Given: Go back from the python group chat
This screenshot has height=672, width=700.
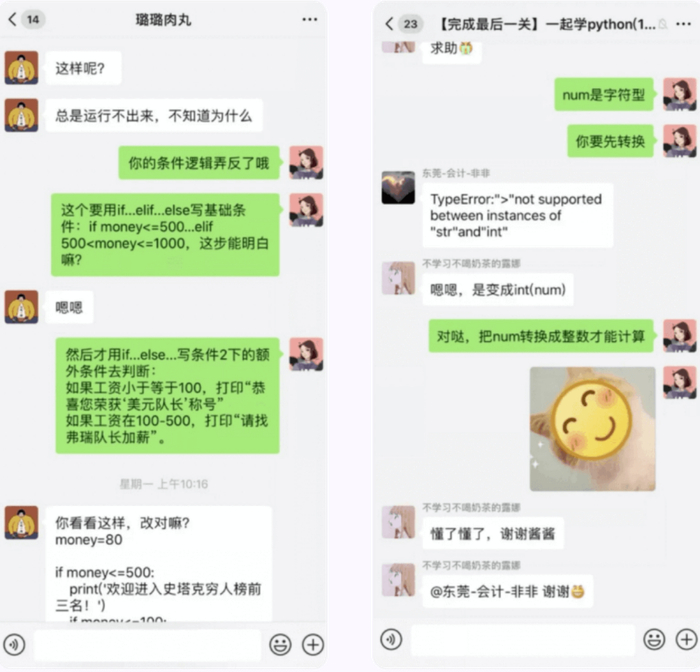Looking at the screenshot, I should tap(389, 24).
